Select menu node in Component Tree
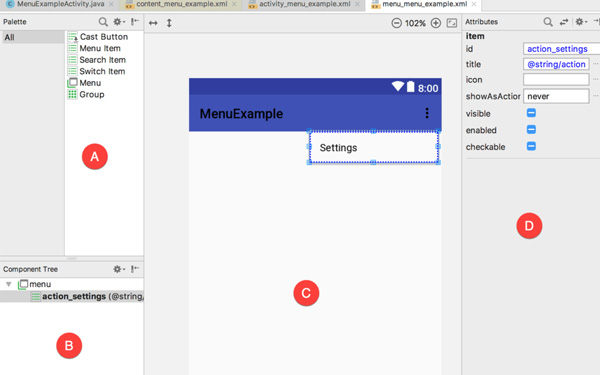This screenshot has height=375, width=600. [40, 284]
